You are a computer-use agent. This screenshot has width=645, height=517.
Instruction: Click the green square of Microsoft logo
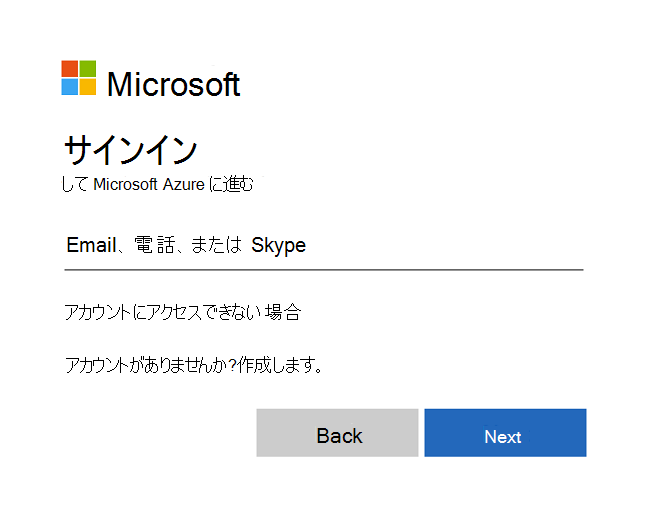point(88,68)
